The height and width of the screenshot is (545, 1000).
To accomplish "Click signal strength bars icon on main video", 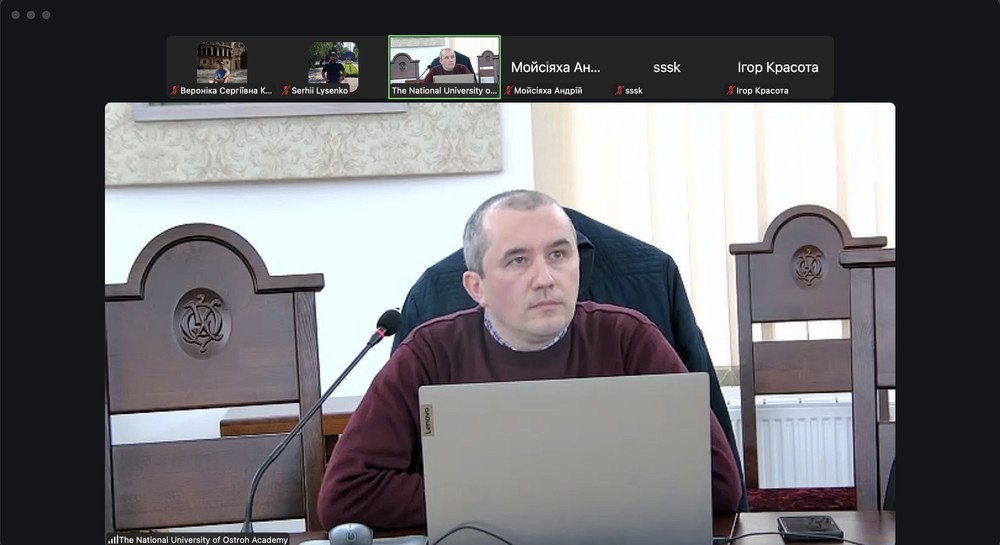I will click(x=112, y=540).
